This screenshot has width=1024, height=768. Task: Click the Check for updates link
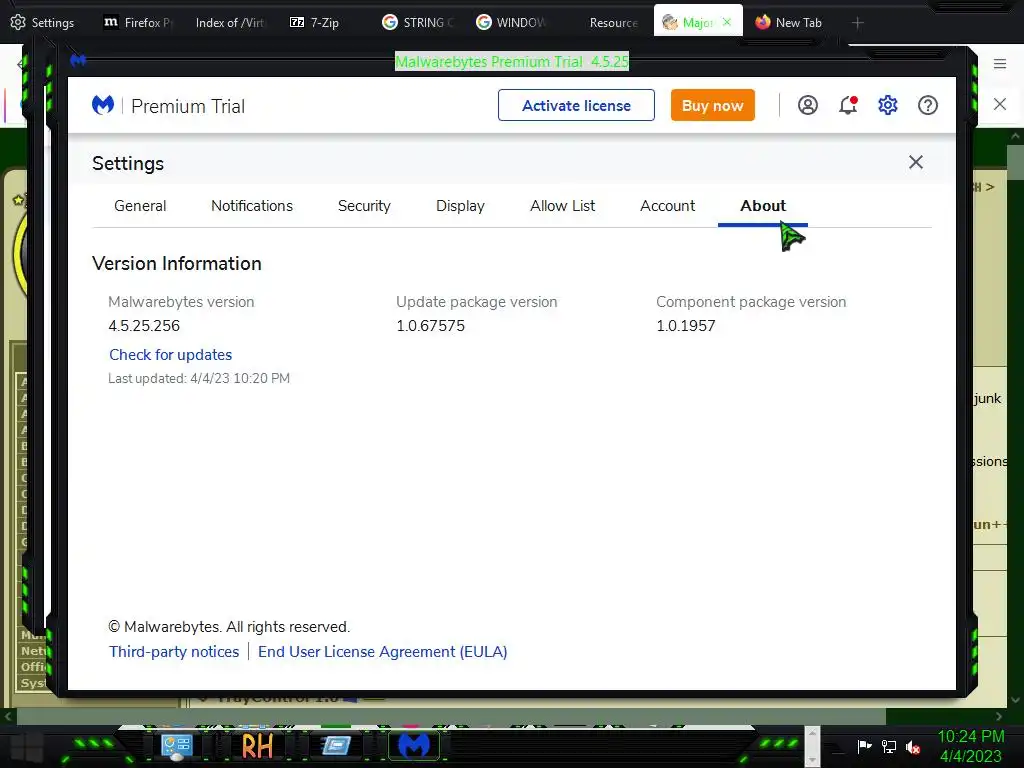170,355
